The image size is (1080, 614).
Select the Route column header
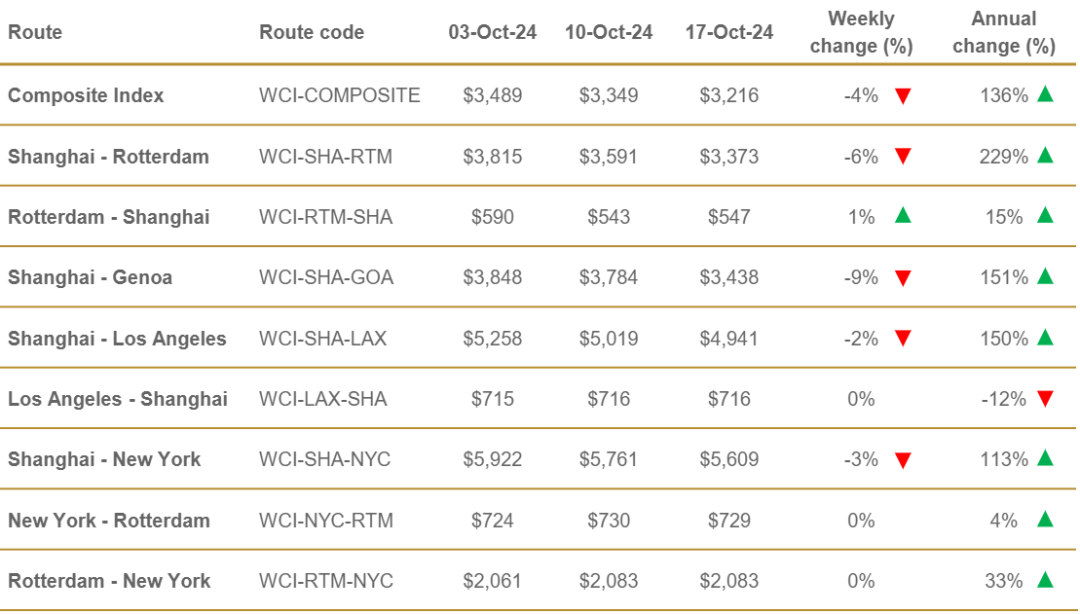[35, 32]
